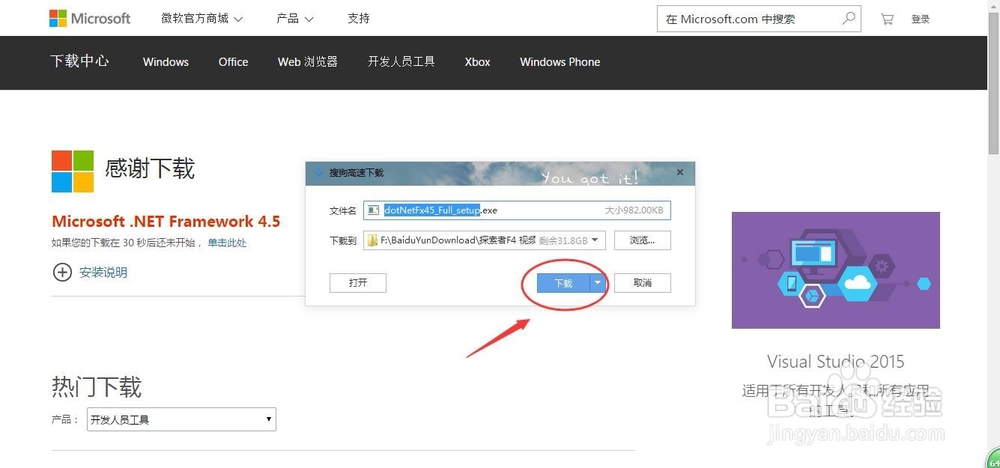The width and height of the screenshot is (1000, 468).
Task: Open the 开发人员工具 product combo box
Action: click(181, 420)
